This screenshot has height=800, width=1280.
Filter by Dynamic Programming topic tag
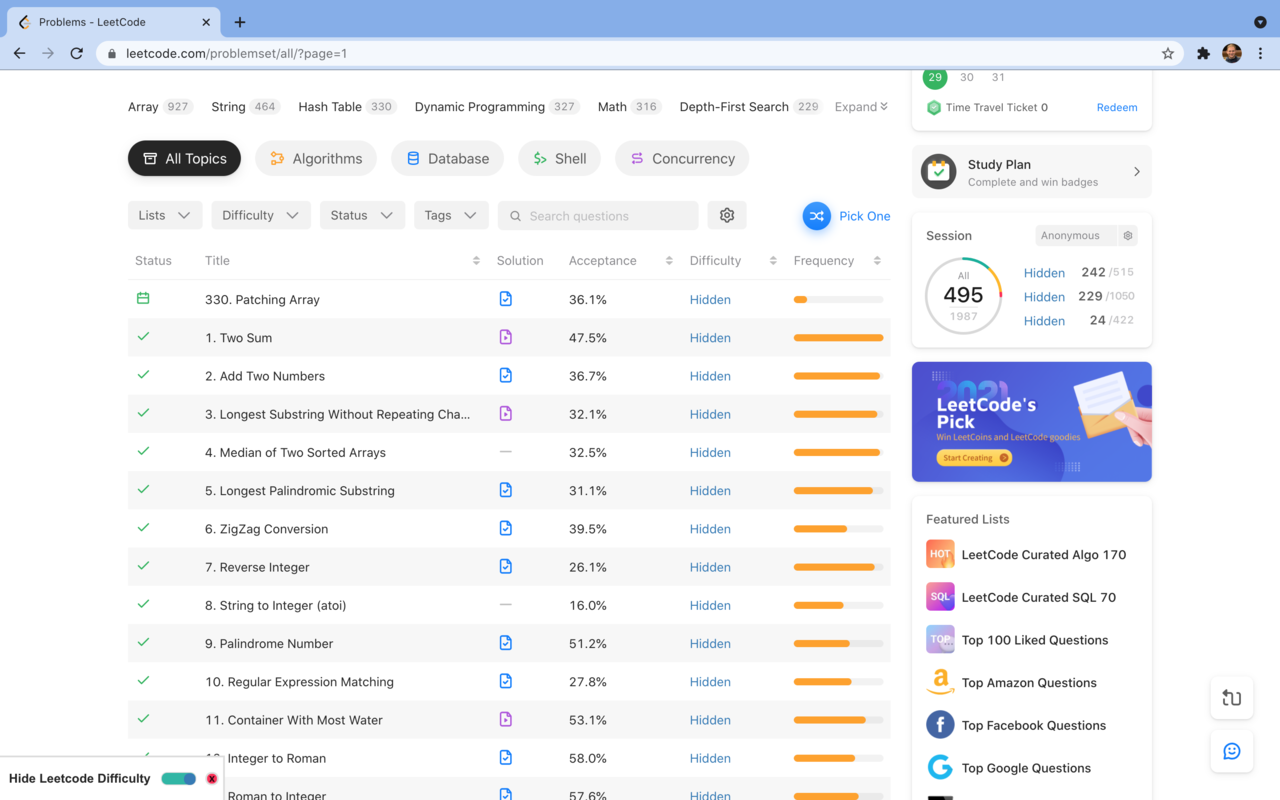497,107
